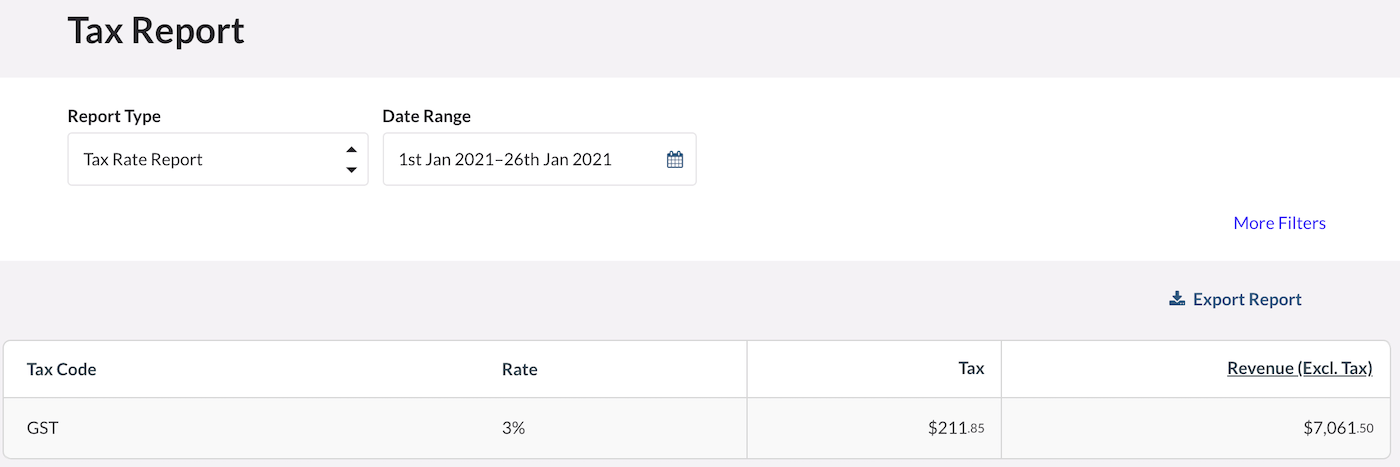
Task: Click the Tax Report page heading
Action: [x=156, y=31]
